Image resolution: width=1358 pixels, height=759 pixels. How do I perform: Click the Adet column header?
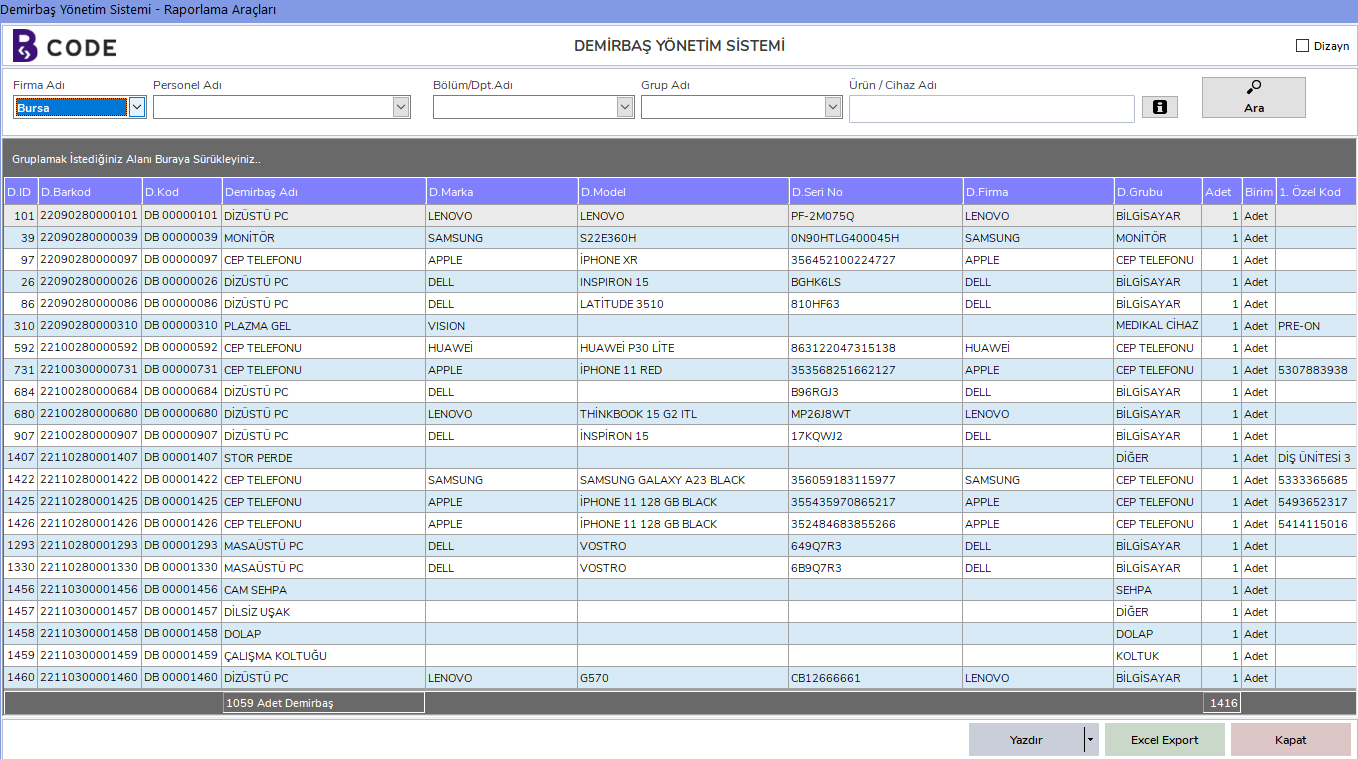(1222, 192)
